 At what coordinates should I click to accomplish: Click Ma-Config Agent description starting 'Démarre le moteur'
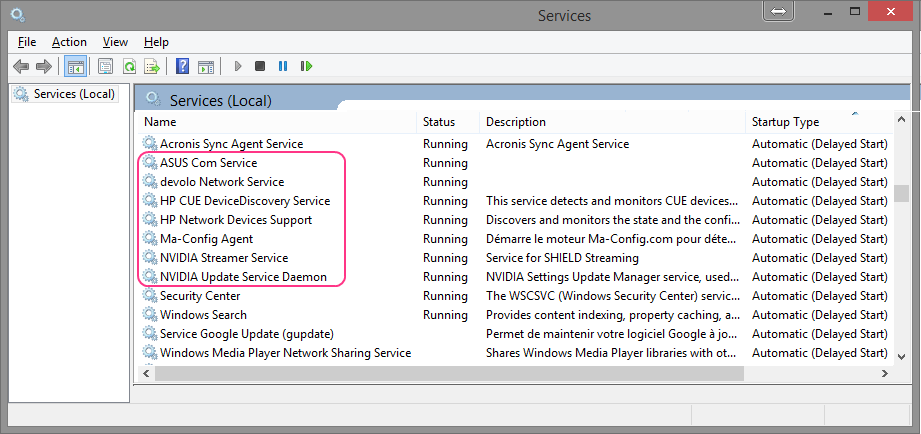click(x=611, y=239)
